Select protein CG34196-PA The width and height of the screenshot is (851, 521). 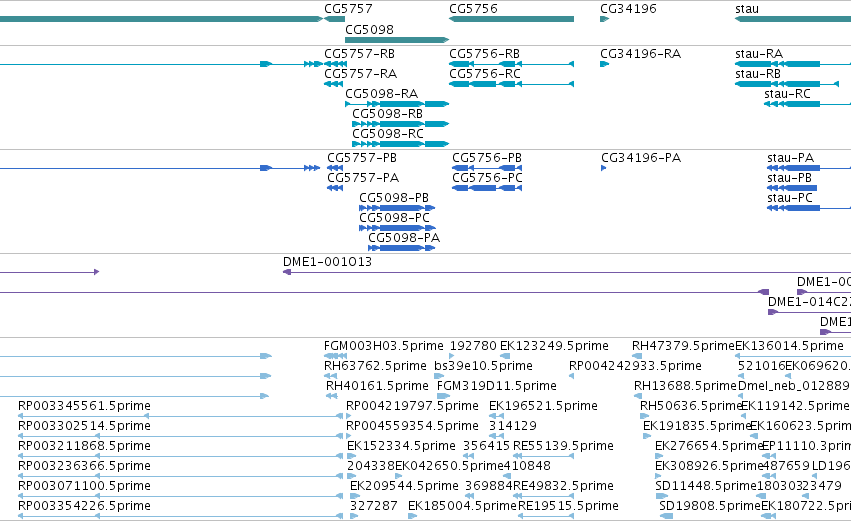pos(641,158)
